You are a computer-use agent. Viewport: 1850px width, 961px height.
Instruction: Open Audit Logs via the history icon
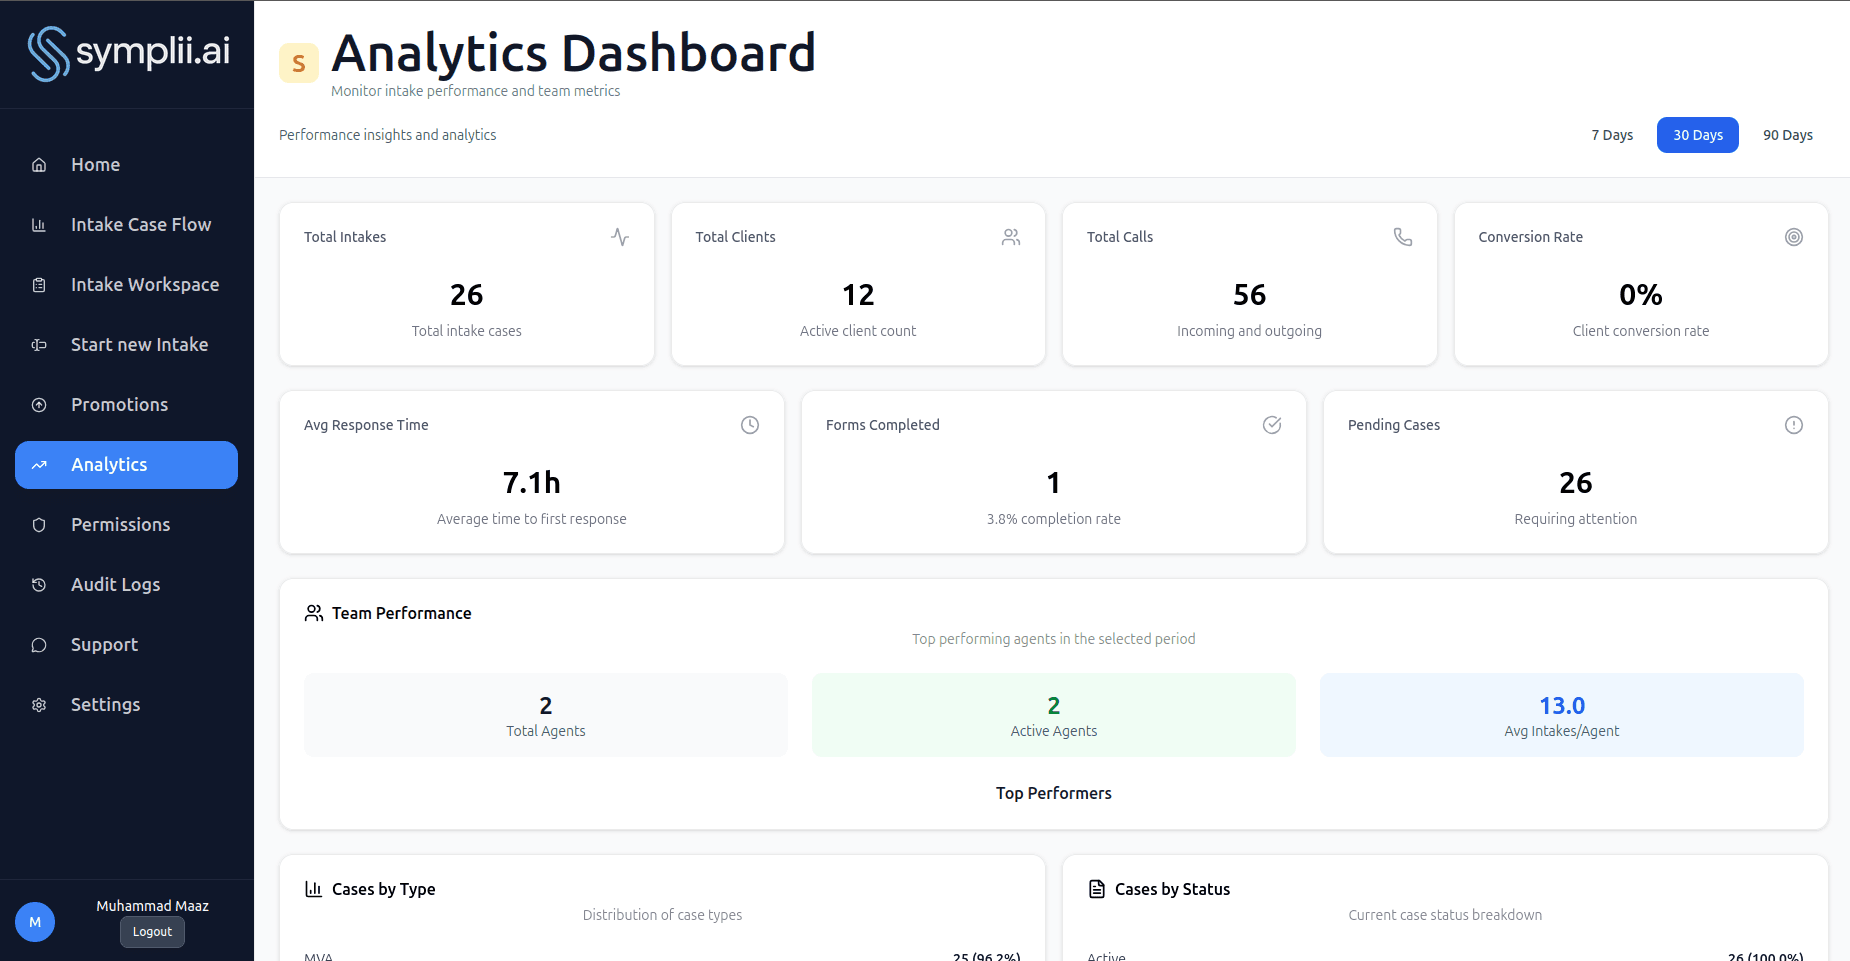click(38, 584)
